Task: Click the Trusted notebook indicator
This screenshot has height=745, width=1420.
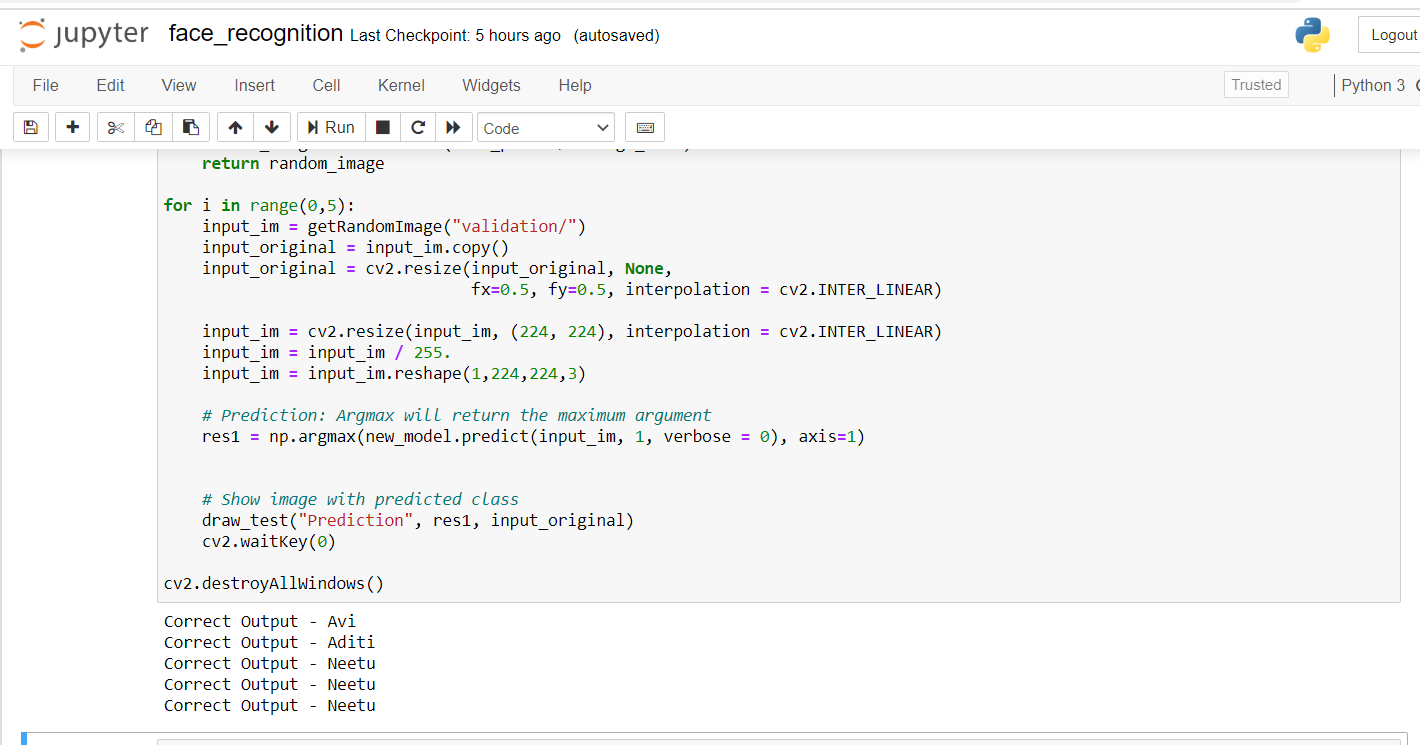Action: point(1256,85)
